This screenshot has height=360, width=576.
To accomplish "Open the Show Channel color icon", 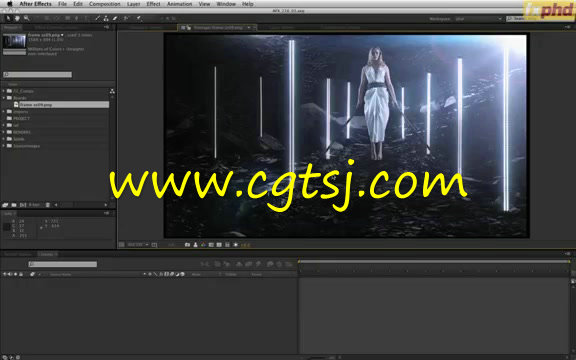I will (203, 245).
